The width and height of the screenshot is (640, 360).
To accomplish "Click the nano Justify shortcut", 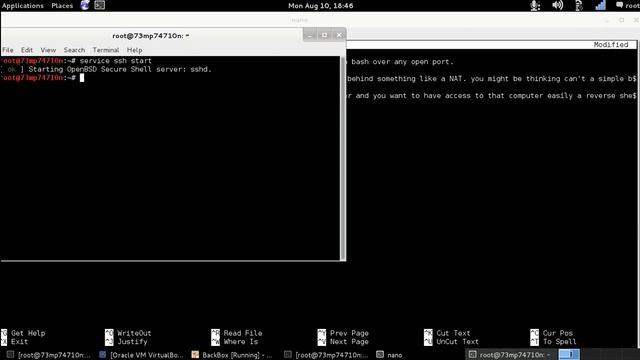I will click(x=126, y=342).
